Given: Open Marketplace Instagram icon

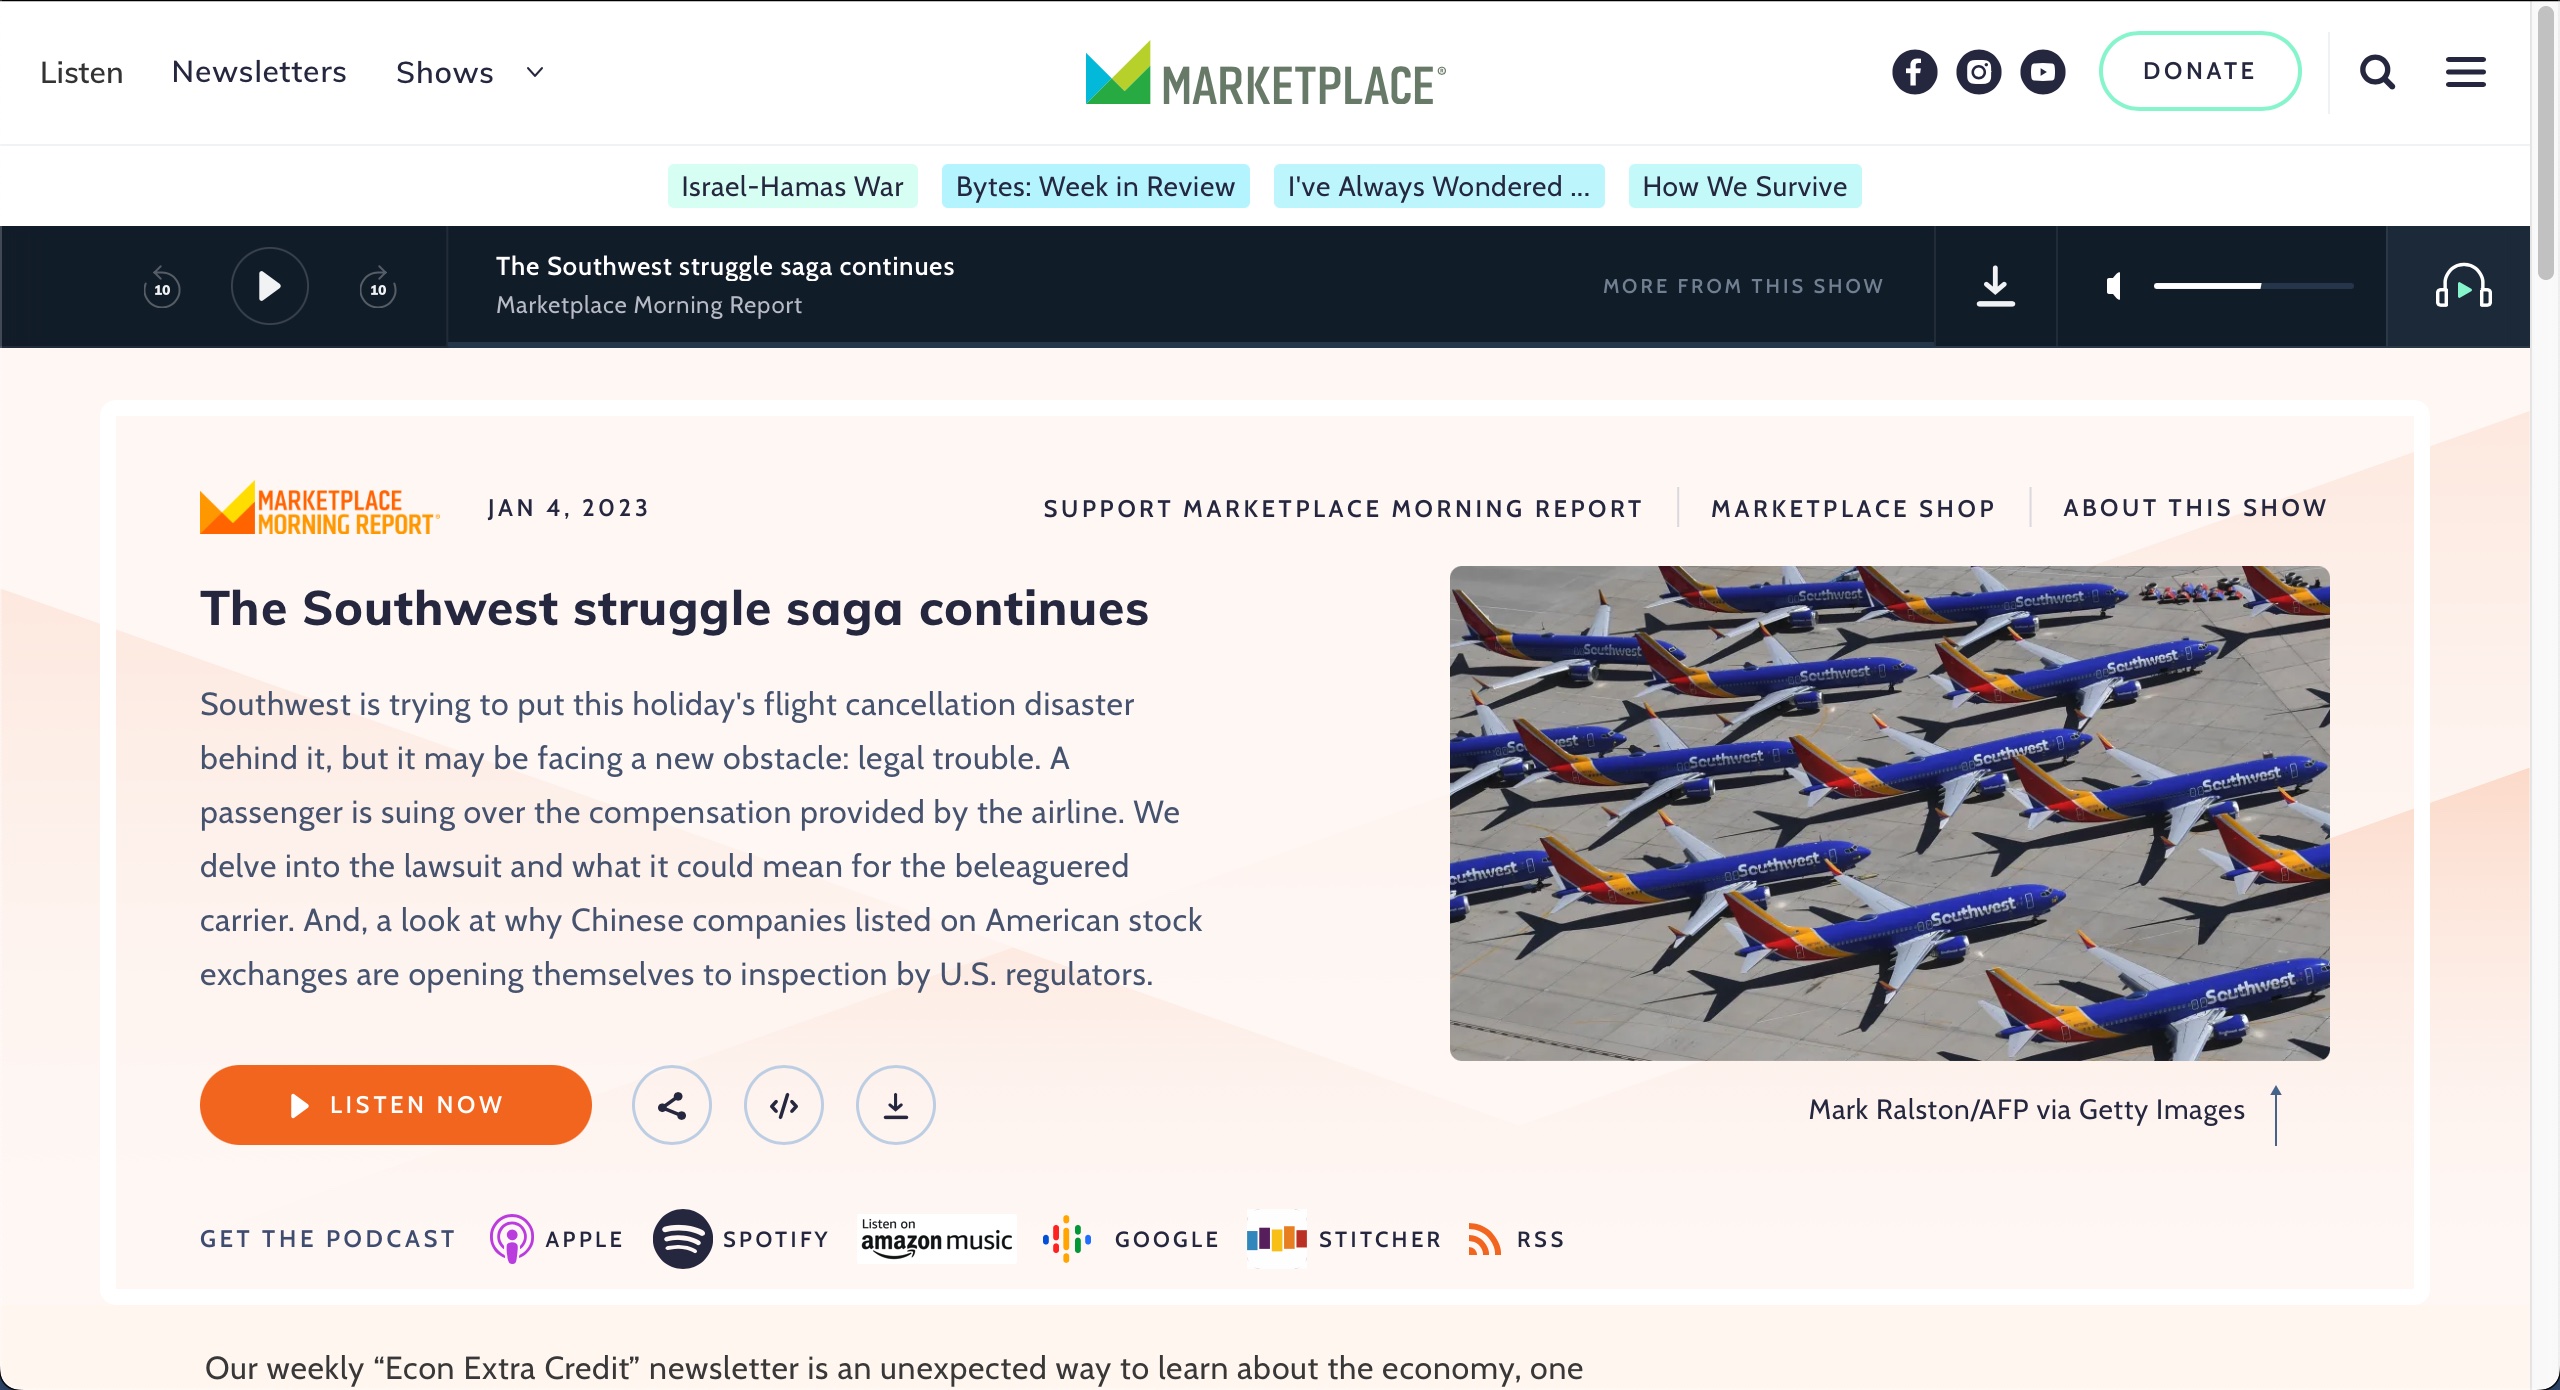Looking at the screenshot, I should pyautogui.click(x=1978, y=72).
